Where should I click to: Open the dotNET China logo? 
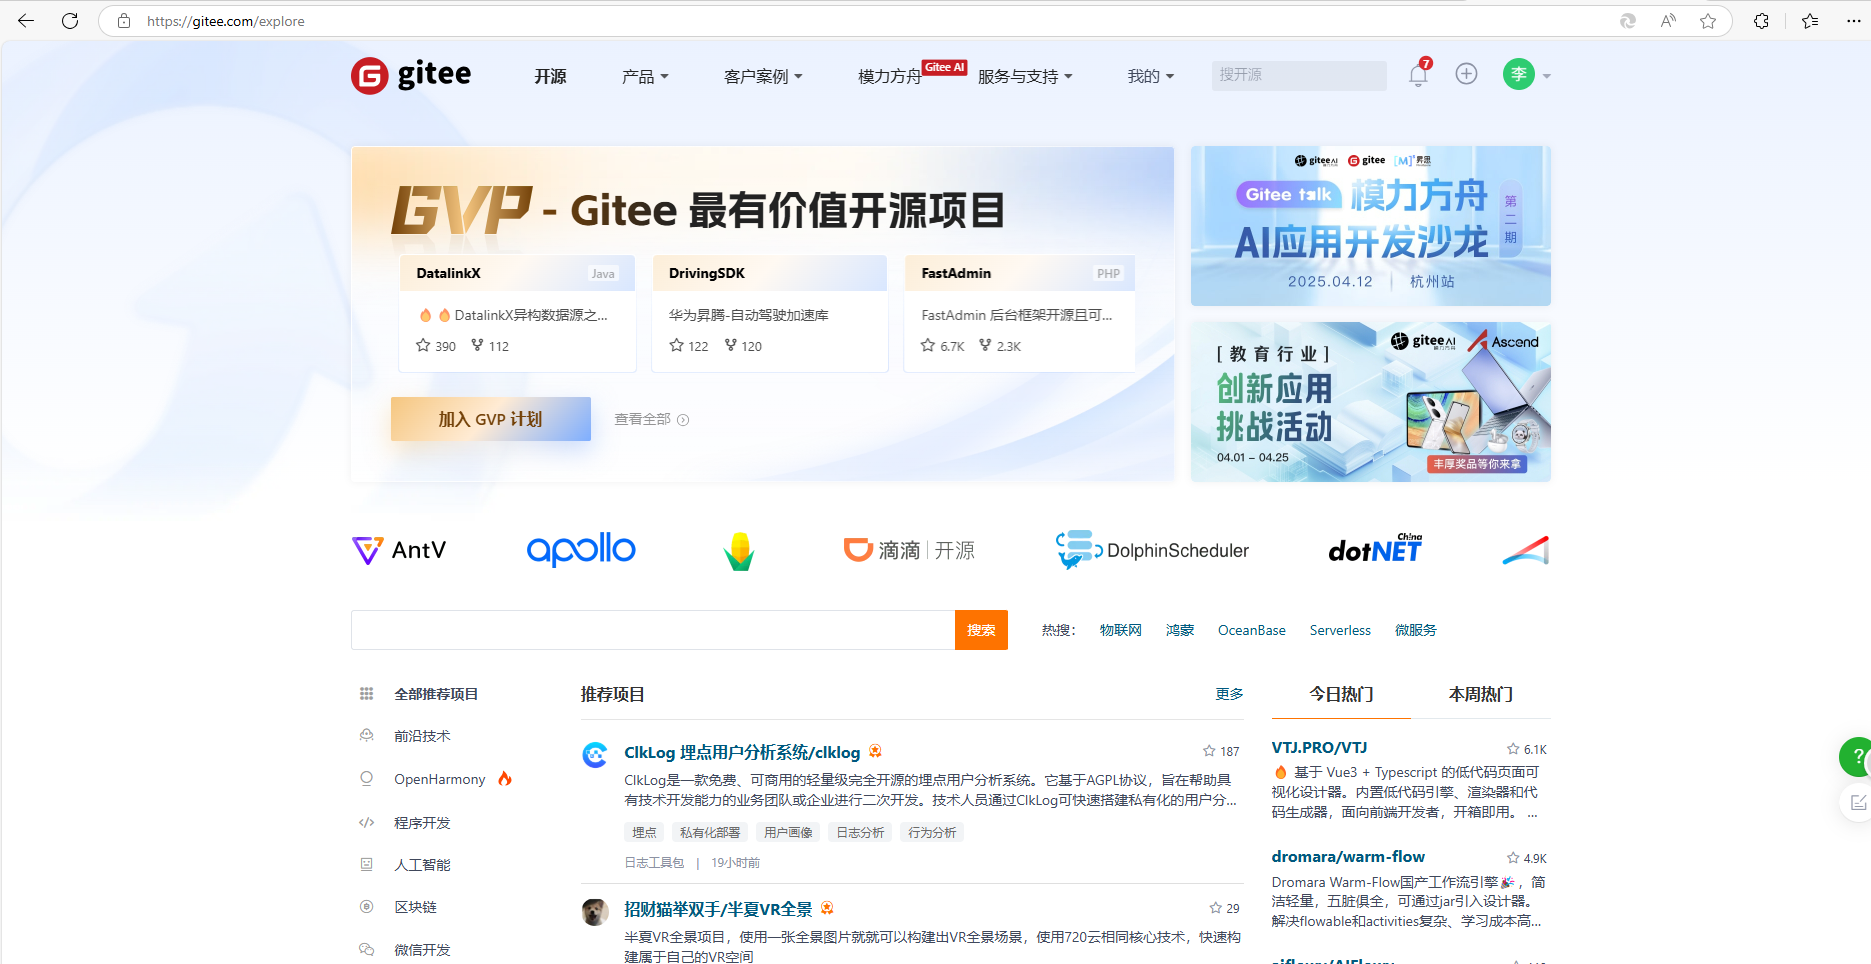click(1375, 549)
